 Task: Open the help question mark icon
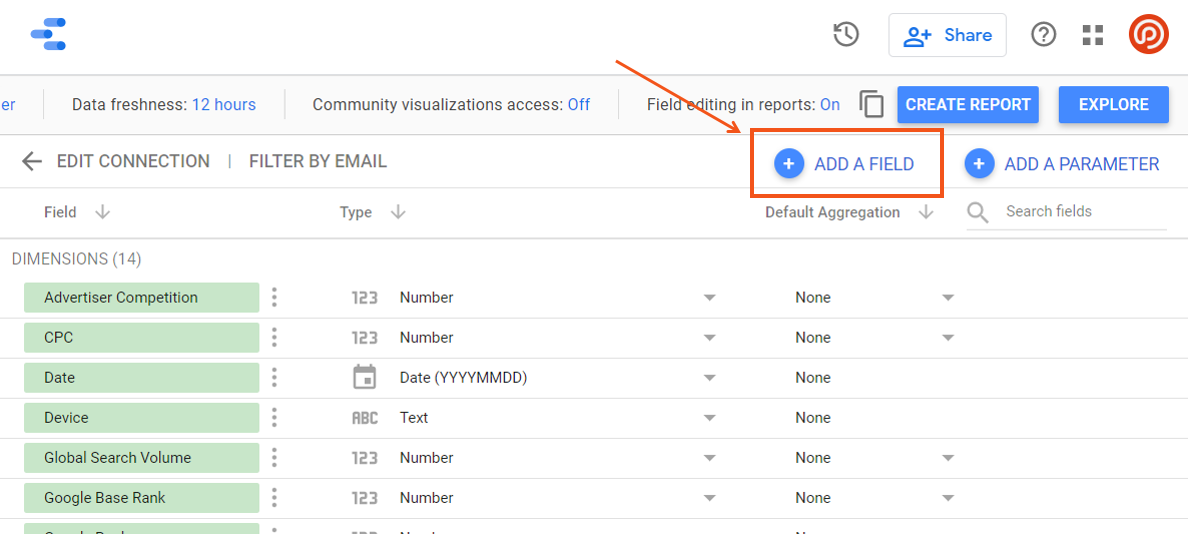[x=1043, y=35]
